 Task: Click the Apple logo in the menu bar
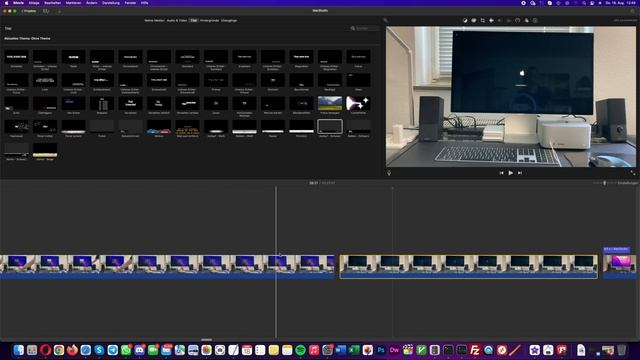tap(6, 3)
